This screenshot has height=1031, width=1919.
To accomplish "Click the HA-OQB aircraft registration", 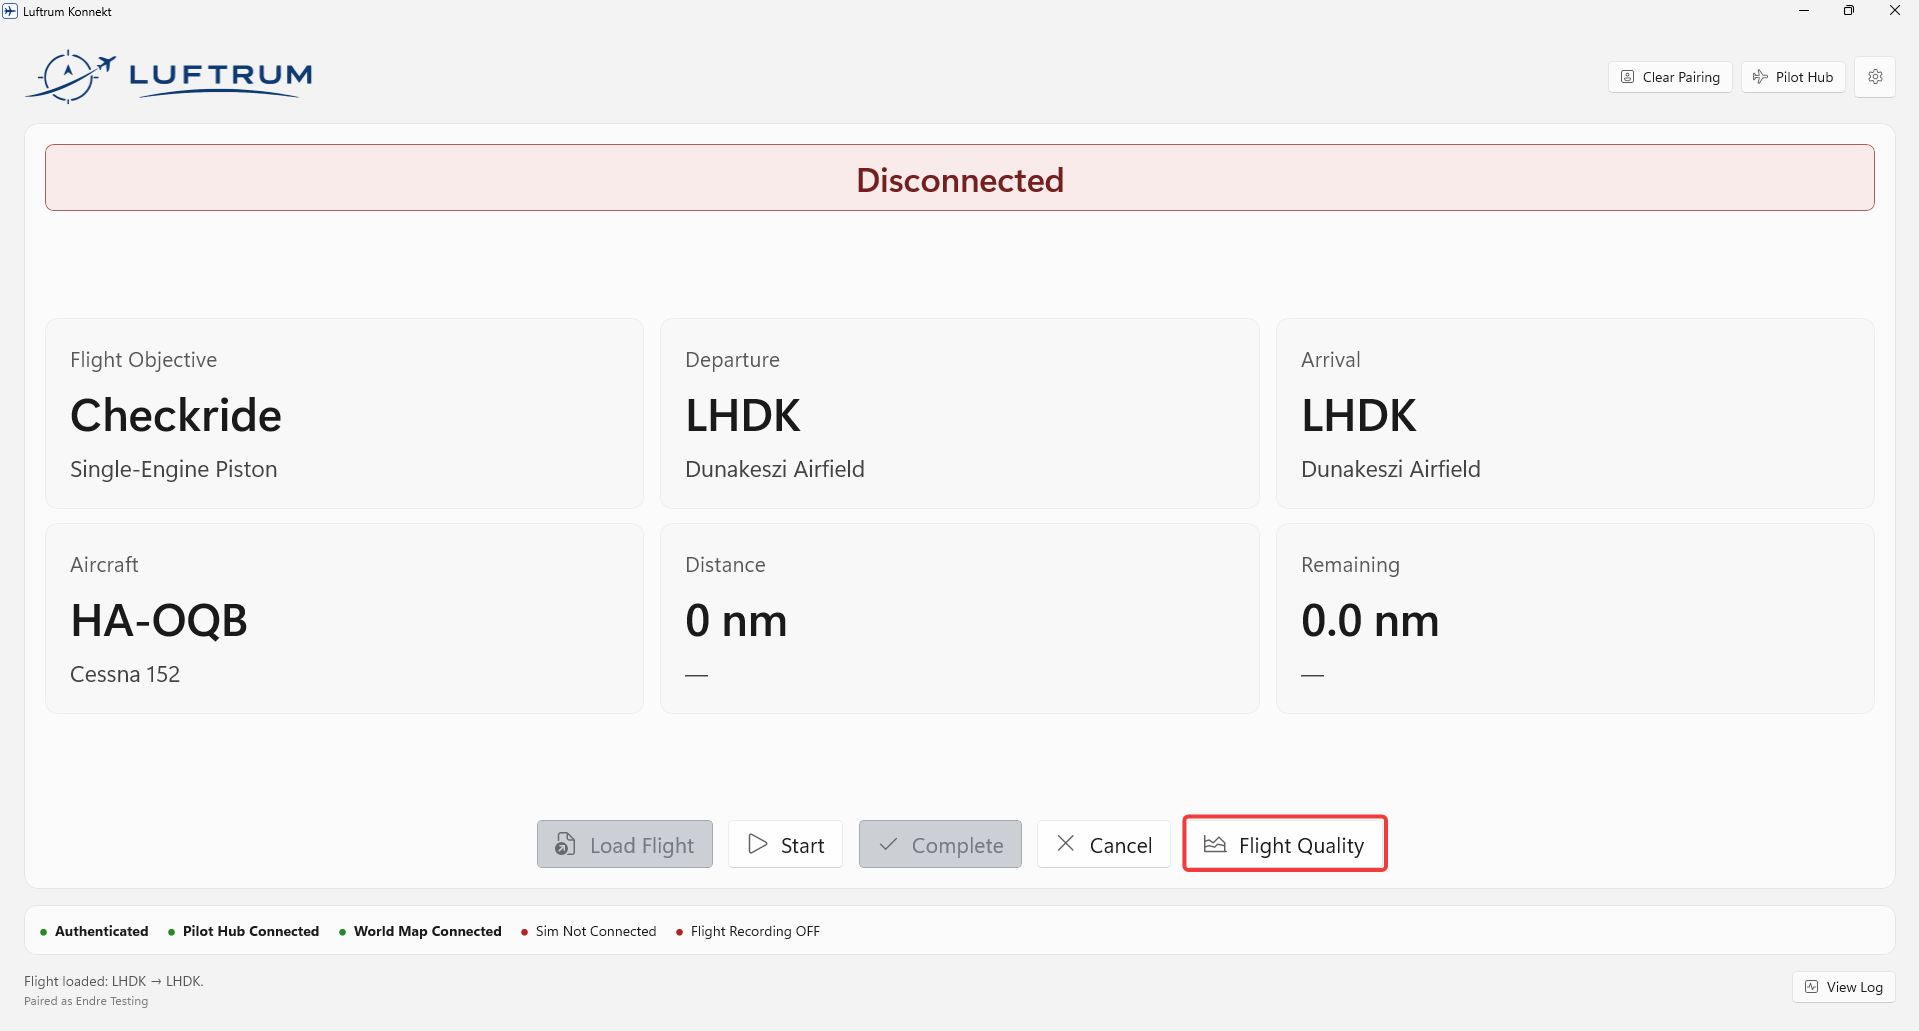I will coord(159,621).
